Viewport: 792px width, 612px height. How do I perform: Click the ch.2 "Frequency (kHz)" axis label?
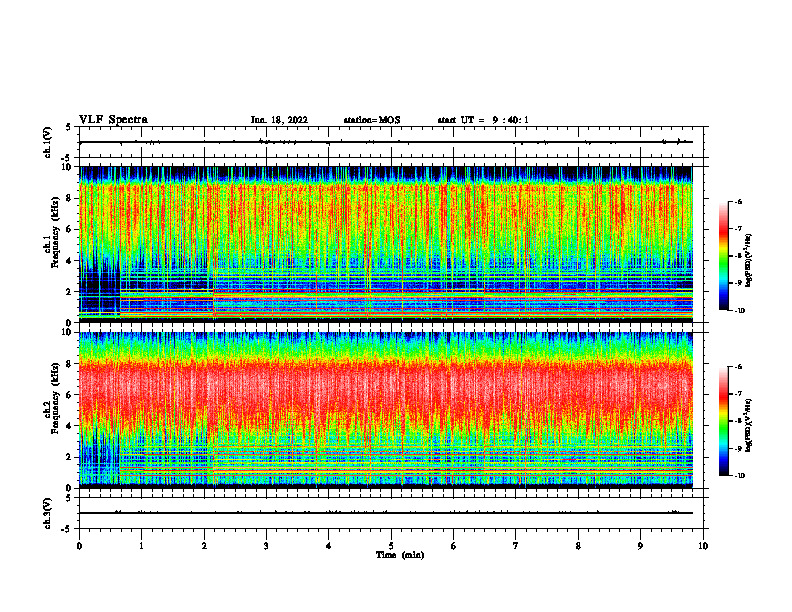(55, 397)
